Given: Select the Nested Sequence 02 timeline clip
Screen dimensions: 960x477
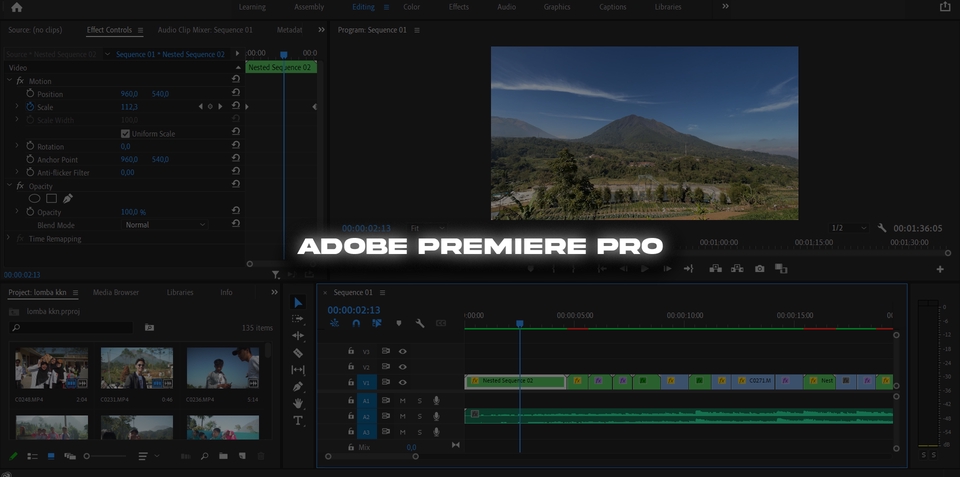Looking at the screenshot, I should (515, 381).
